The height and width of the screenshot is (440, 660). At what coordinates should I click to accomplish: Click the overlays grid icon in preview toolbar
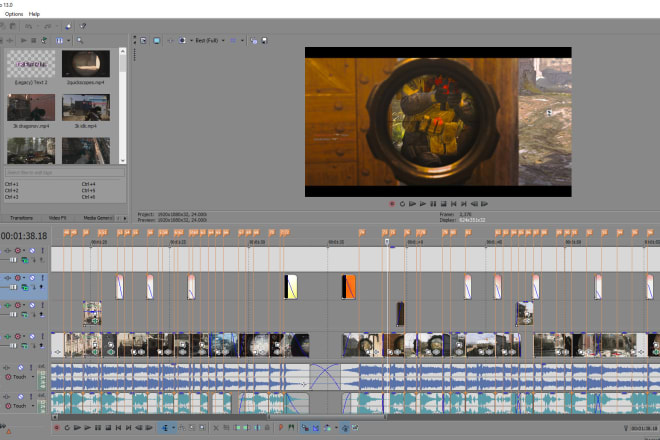233,40
